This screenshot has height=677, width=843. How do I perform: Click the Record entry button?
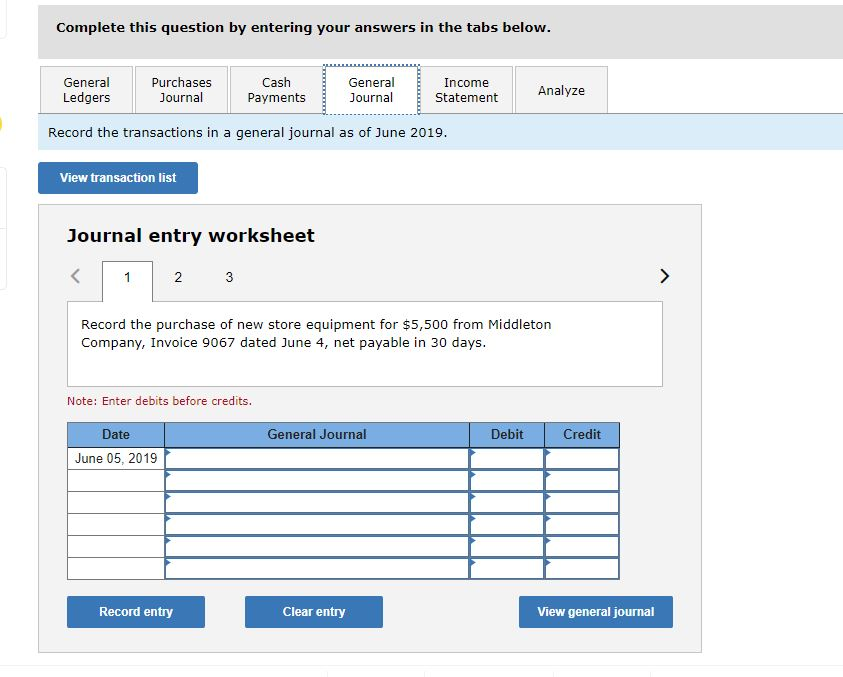pos(135,611)
